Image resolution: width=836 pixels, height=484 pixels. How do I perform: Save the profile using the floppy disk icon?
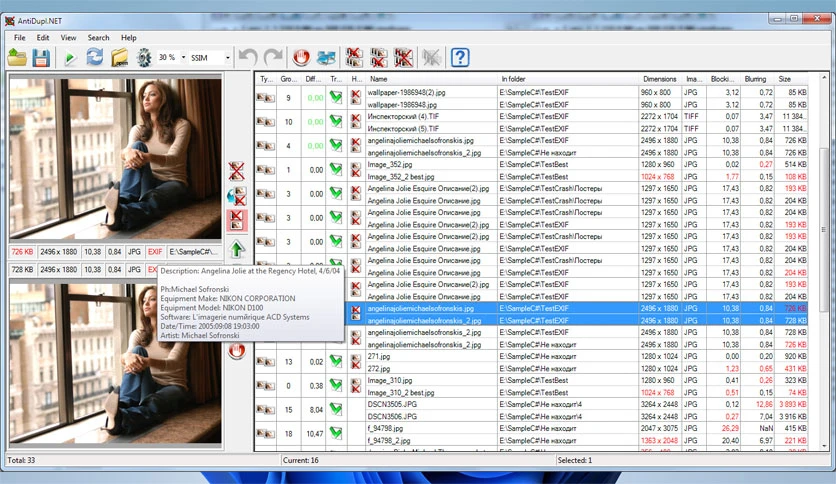pos(41,58)
